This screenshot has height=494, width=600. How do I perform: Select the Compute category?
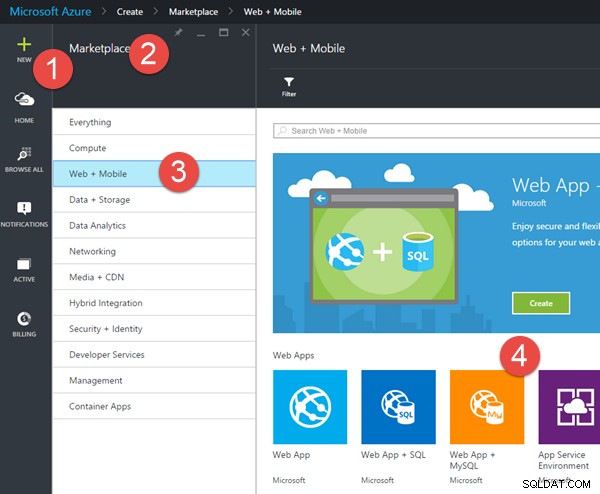pos(154,148)
